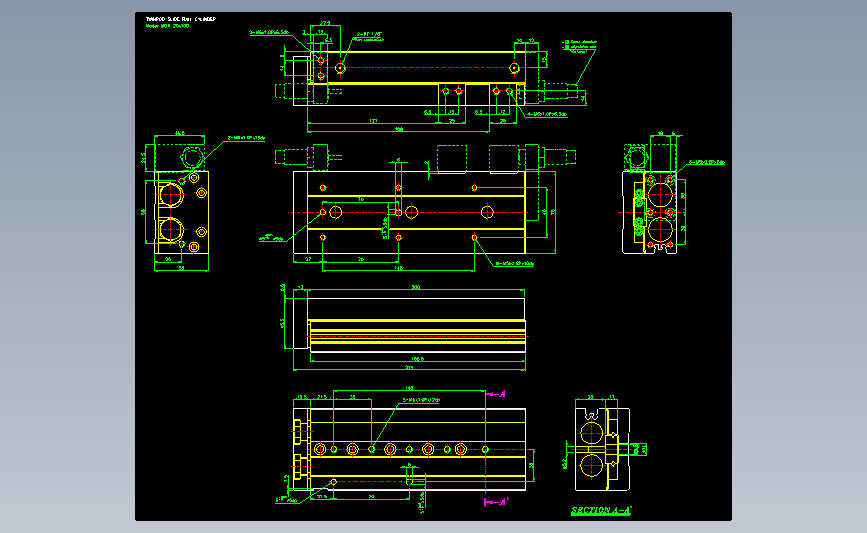This screenshot has height=533, width=867.
Task: Click the green model text under the title
Action: pos(167,26)
